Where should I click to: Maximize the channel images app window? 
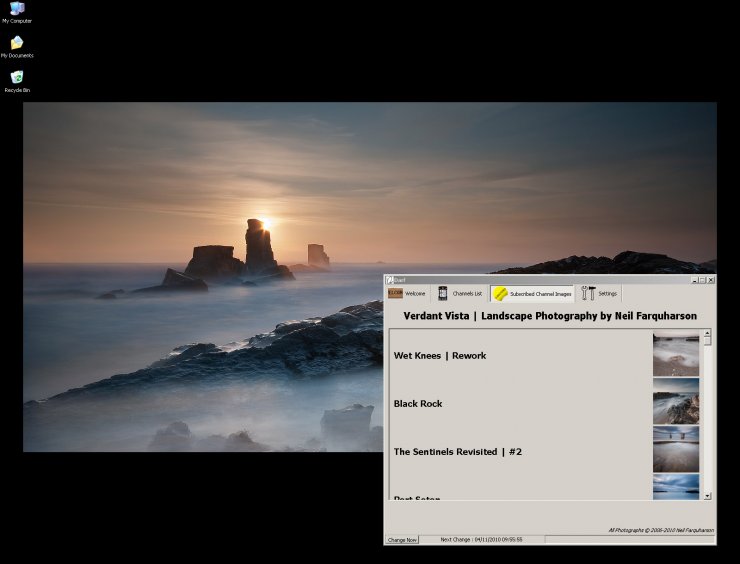(x=703, y=280)
